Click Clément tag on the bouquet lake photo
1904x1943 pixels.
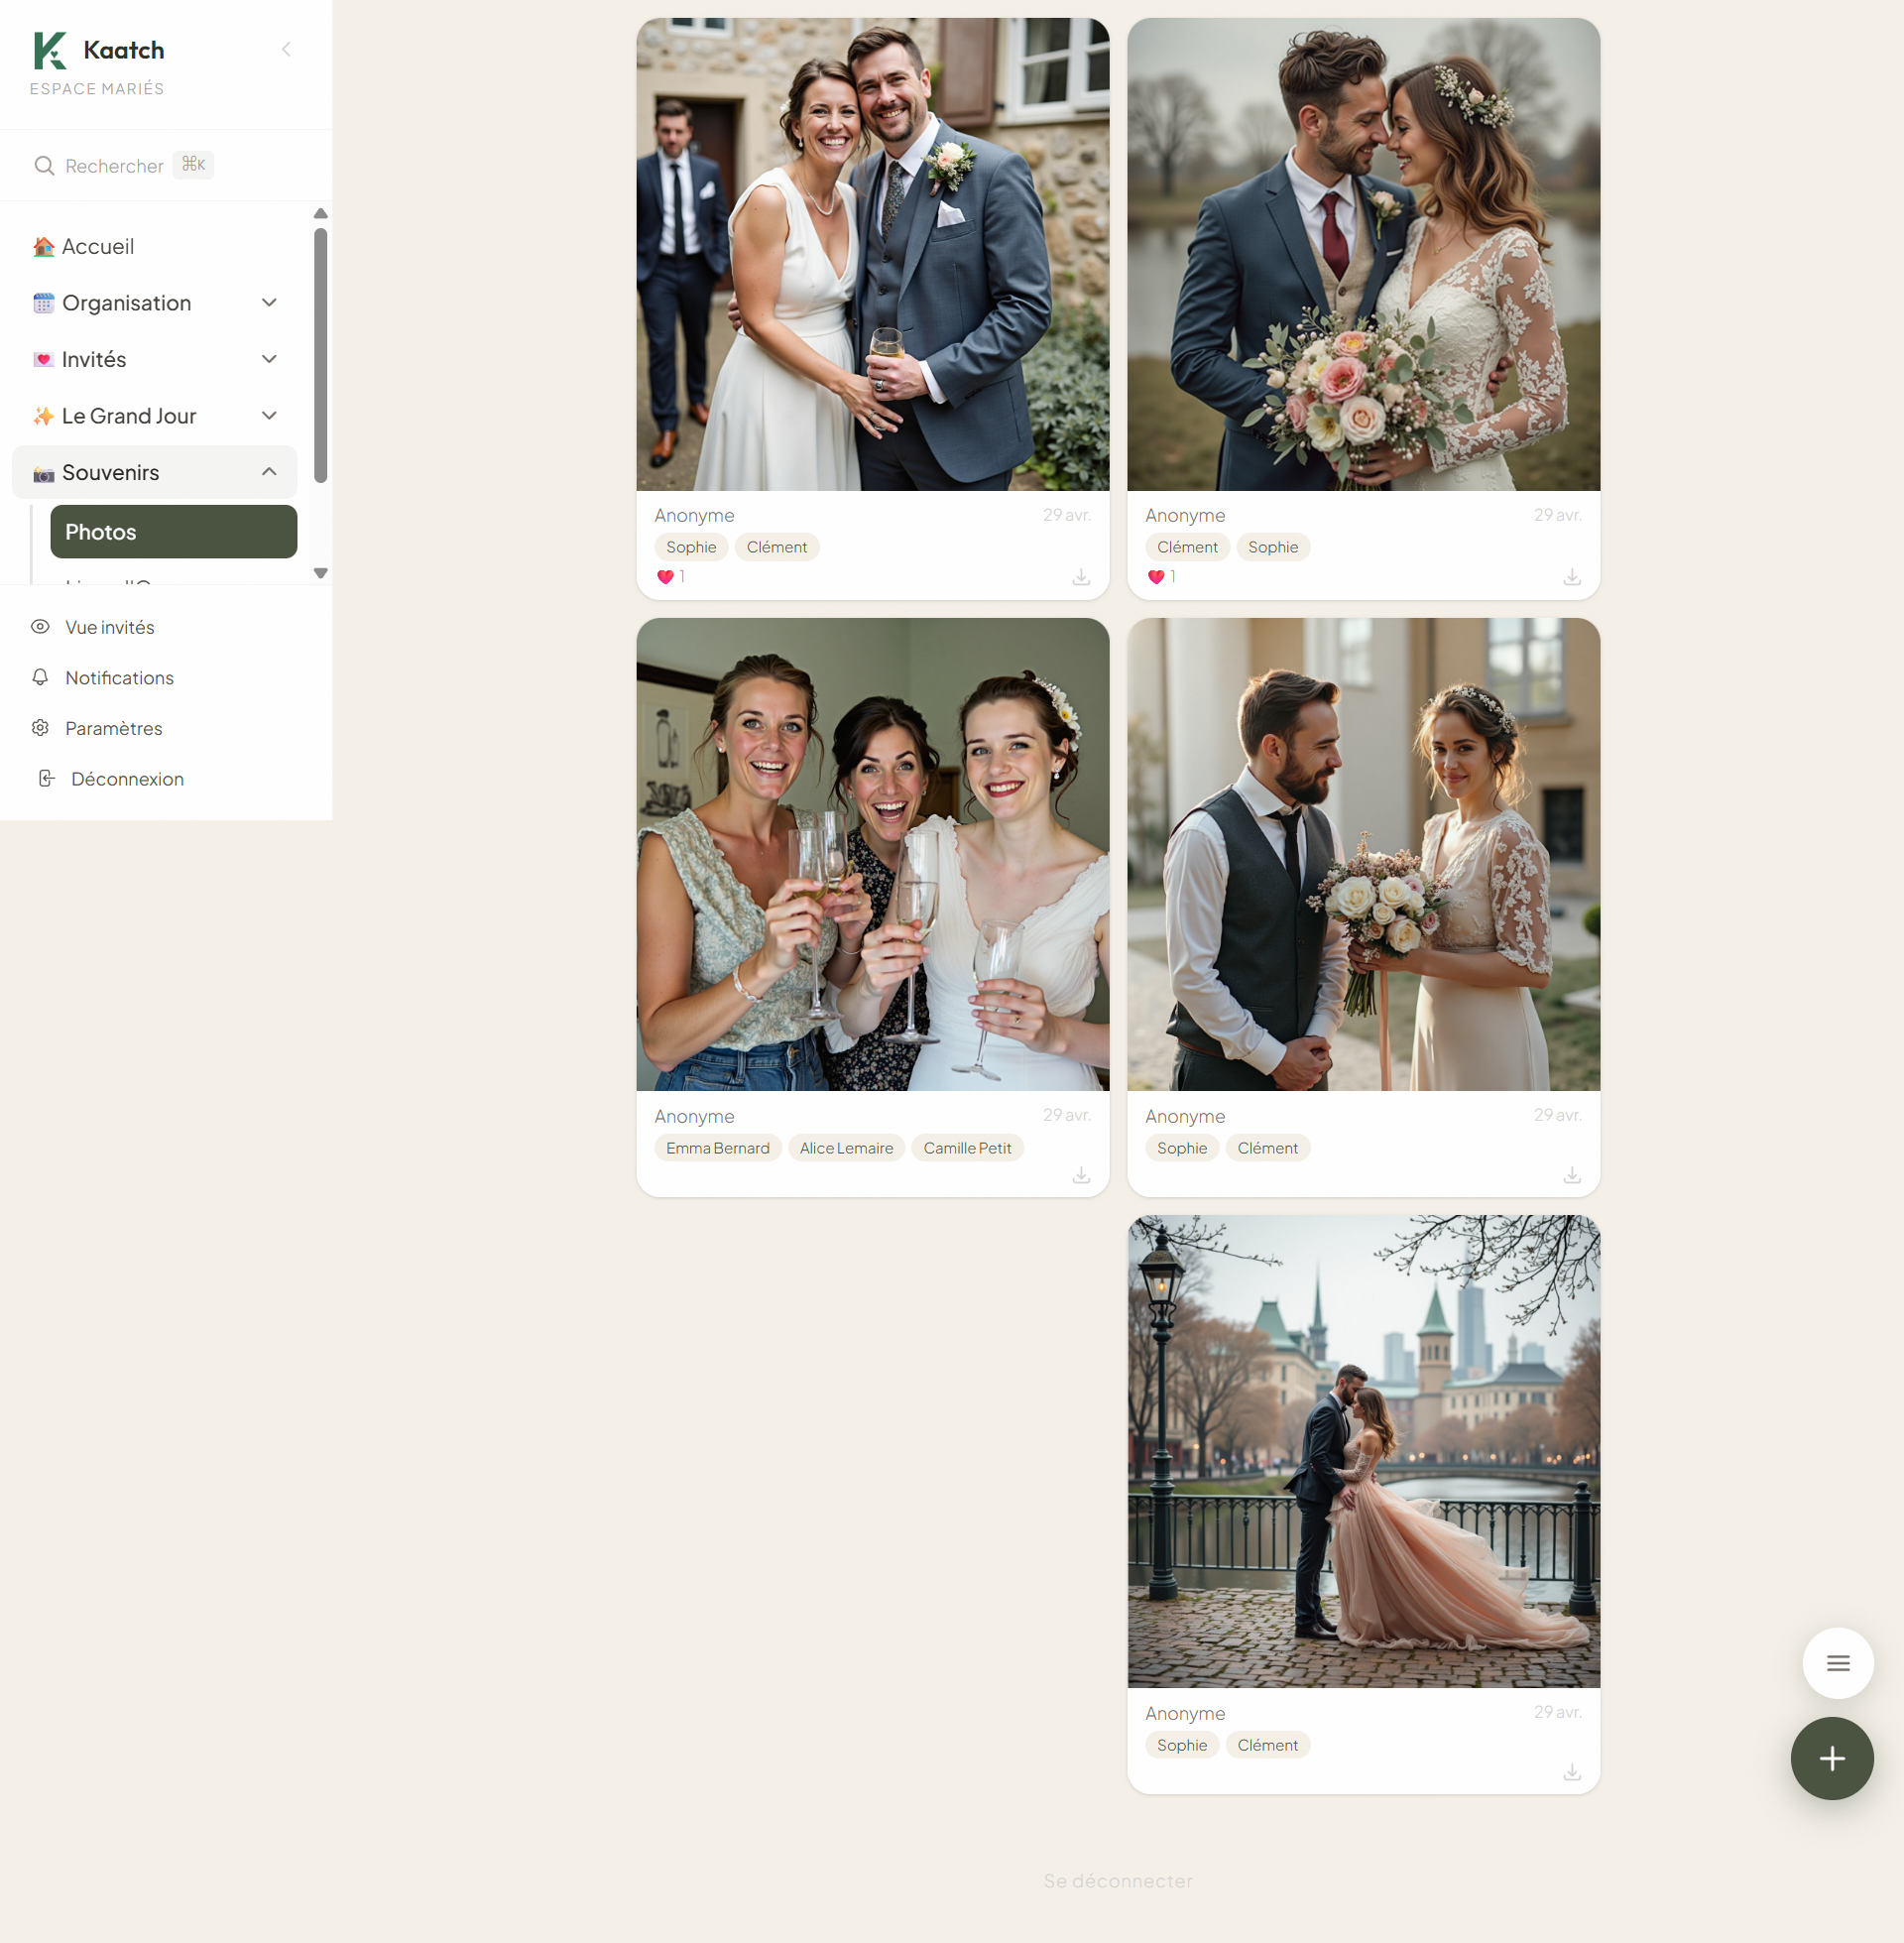pos(1187,547)
